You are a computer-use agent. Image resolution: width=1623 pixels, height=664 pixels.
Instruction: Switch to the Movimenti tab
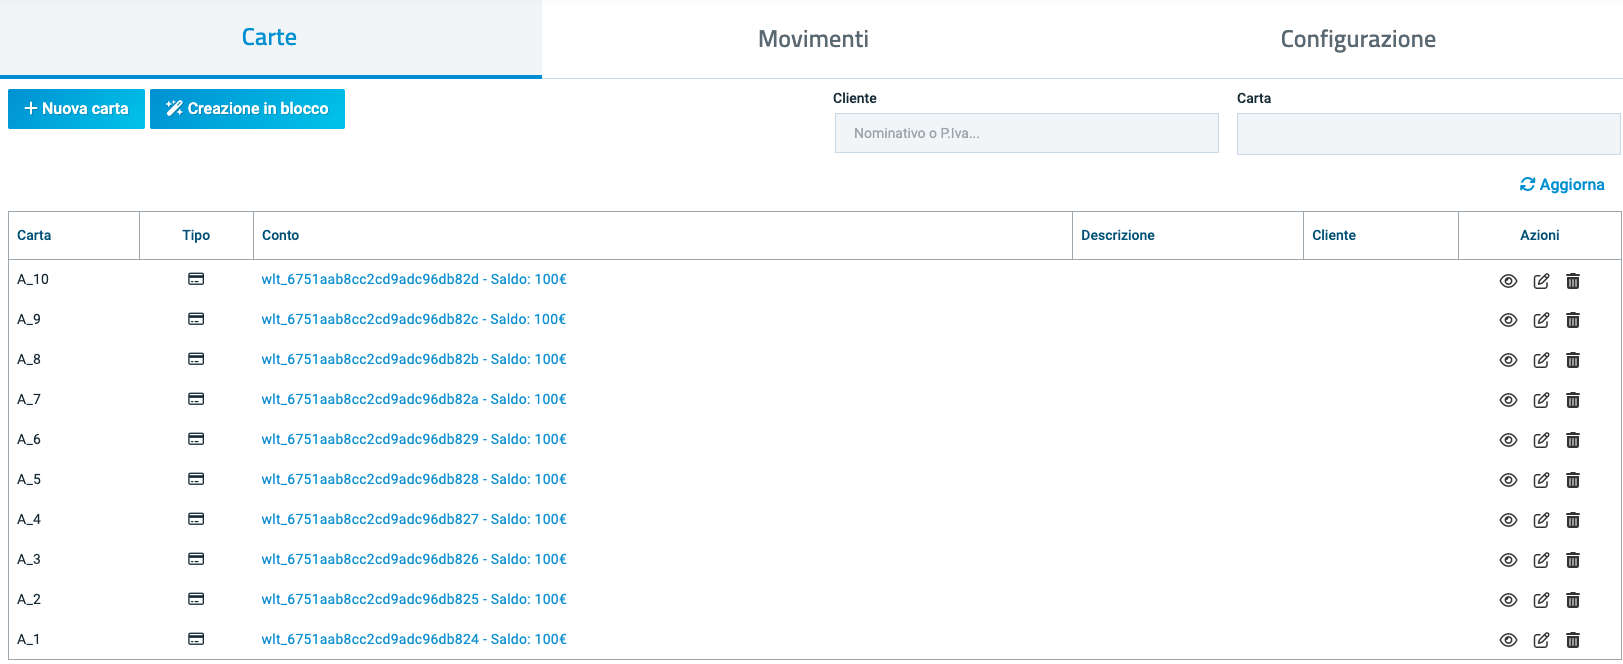pyautogui.click(x=813, y=39)
